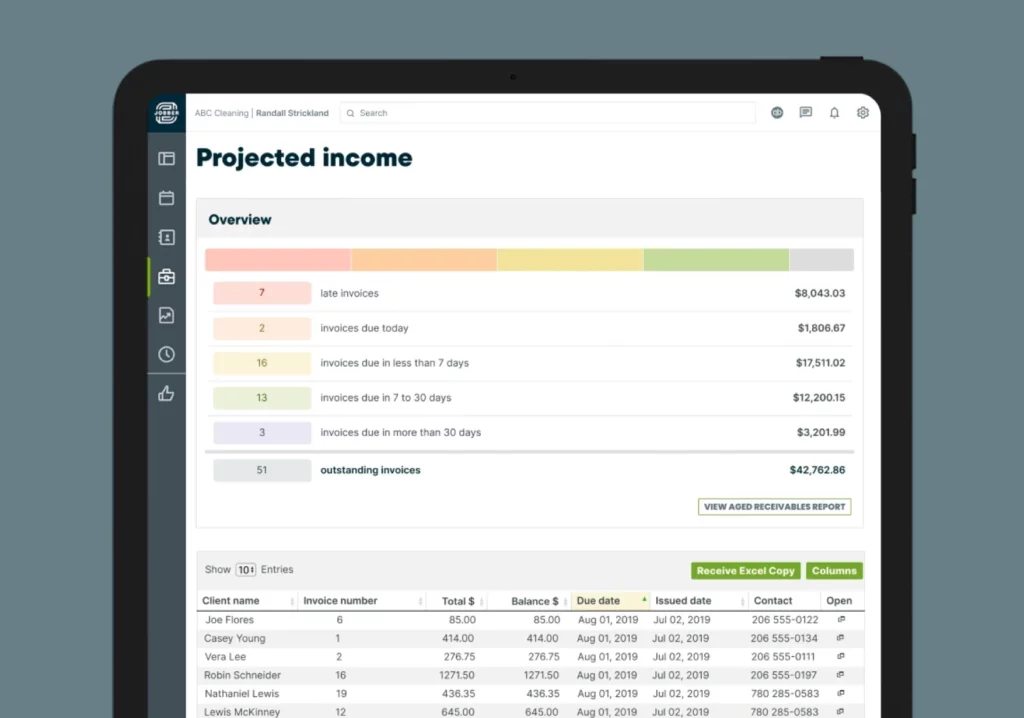Open the thumbs-up refer sidebar icon
1024x718 pixels.
167,393
